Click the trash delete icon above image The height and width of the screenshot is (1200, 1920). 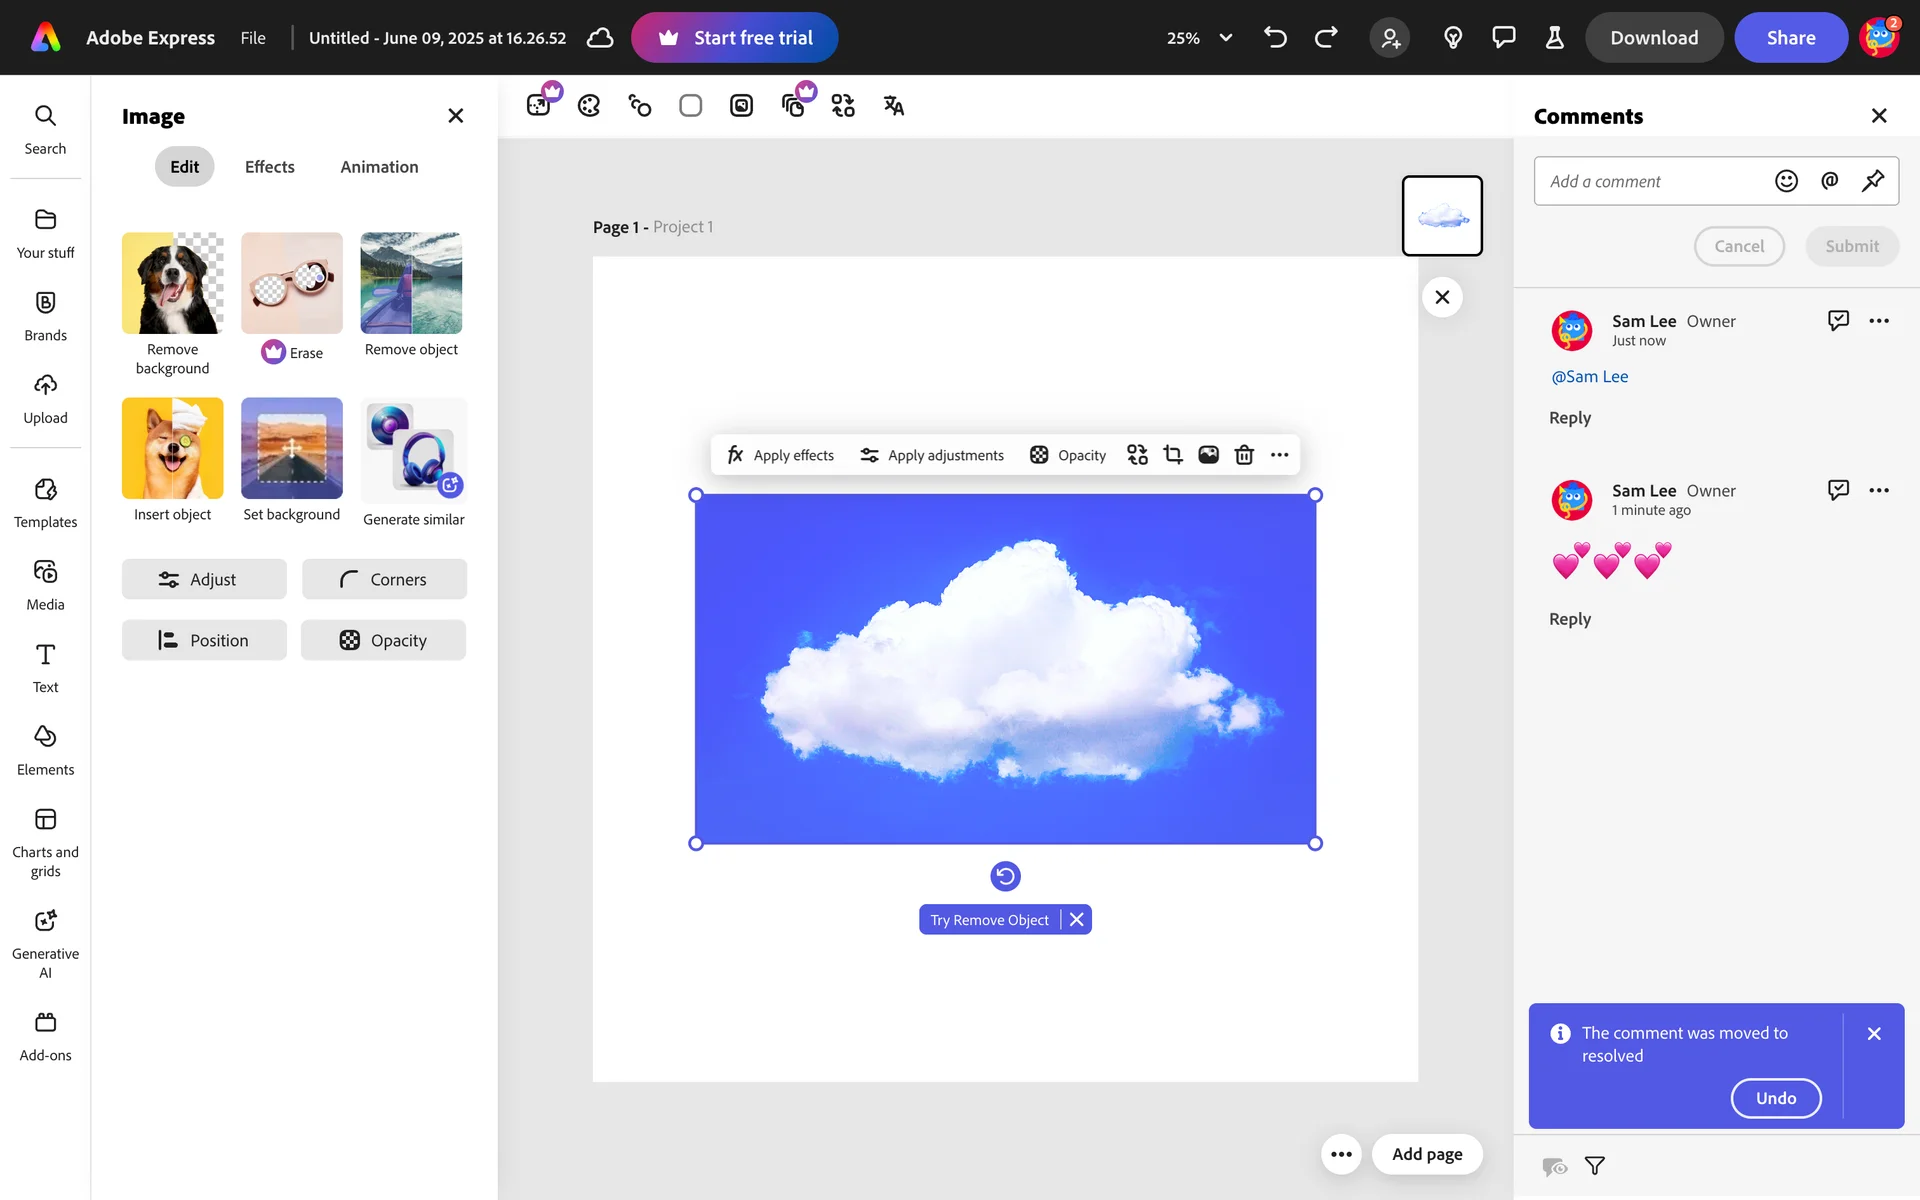pos(1244,455)
